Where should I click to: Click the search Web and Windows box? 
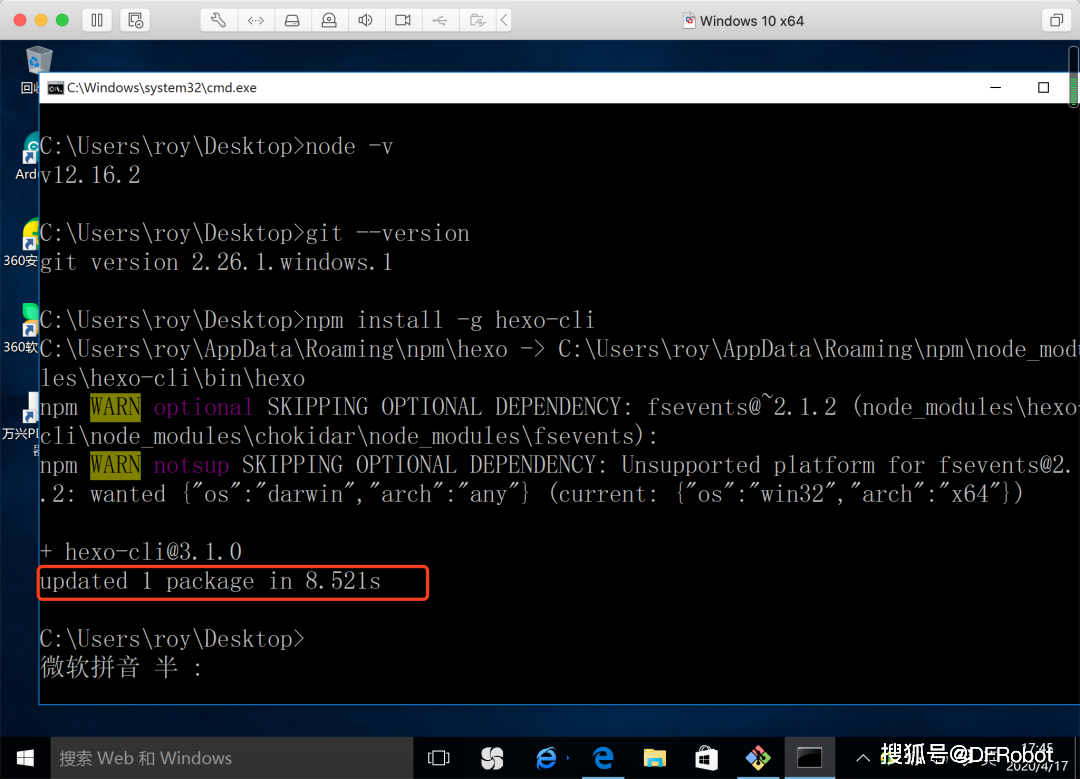tap(231, 758)
